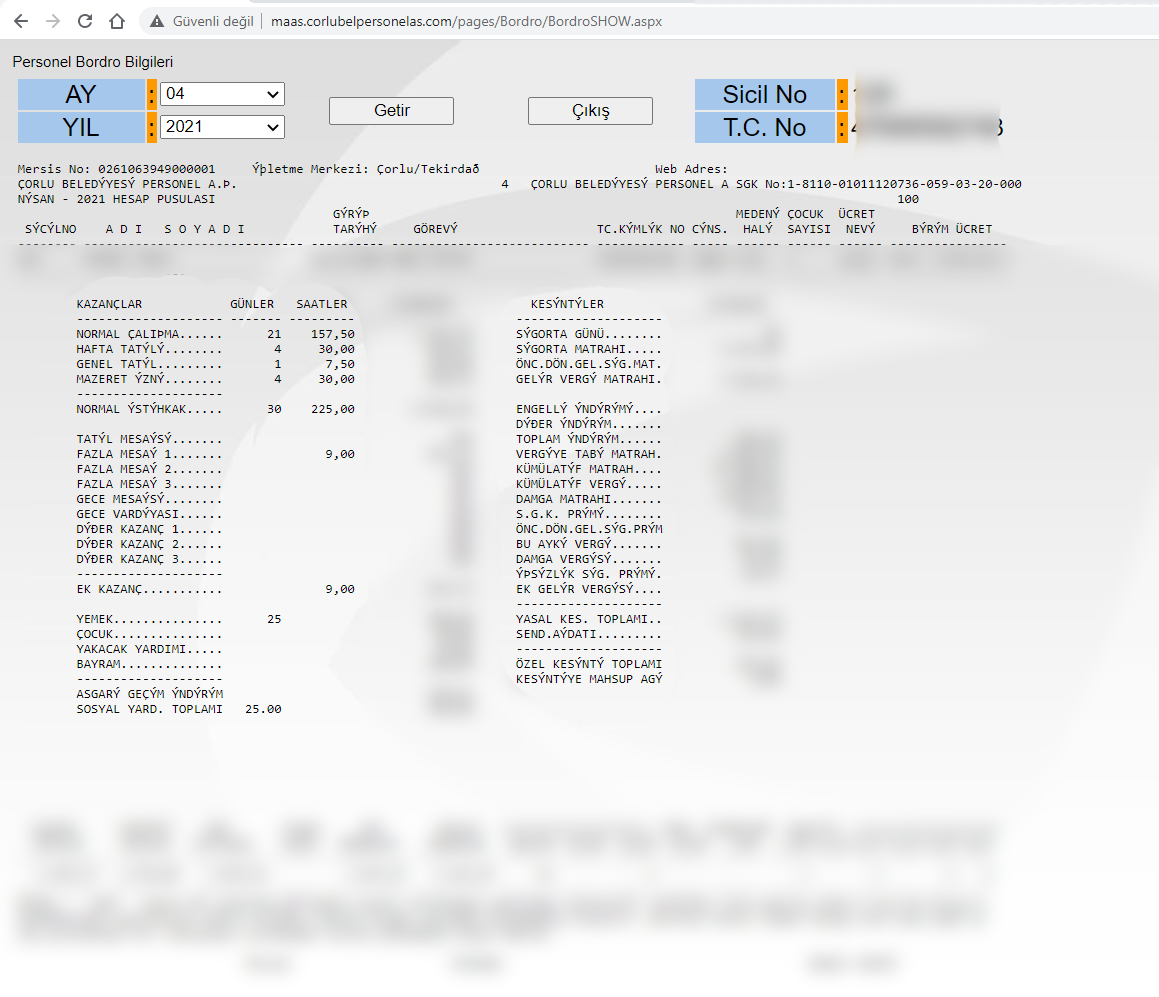
Task: Select the Sicil No label box
Action: click(x=764, y=95)
